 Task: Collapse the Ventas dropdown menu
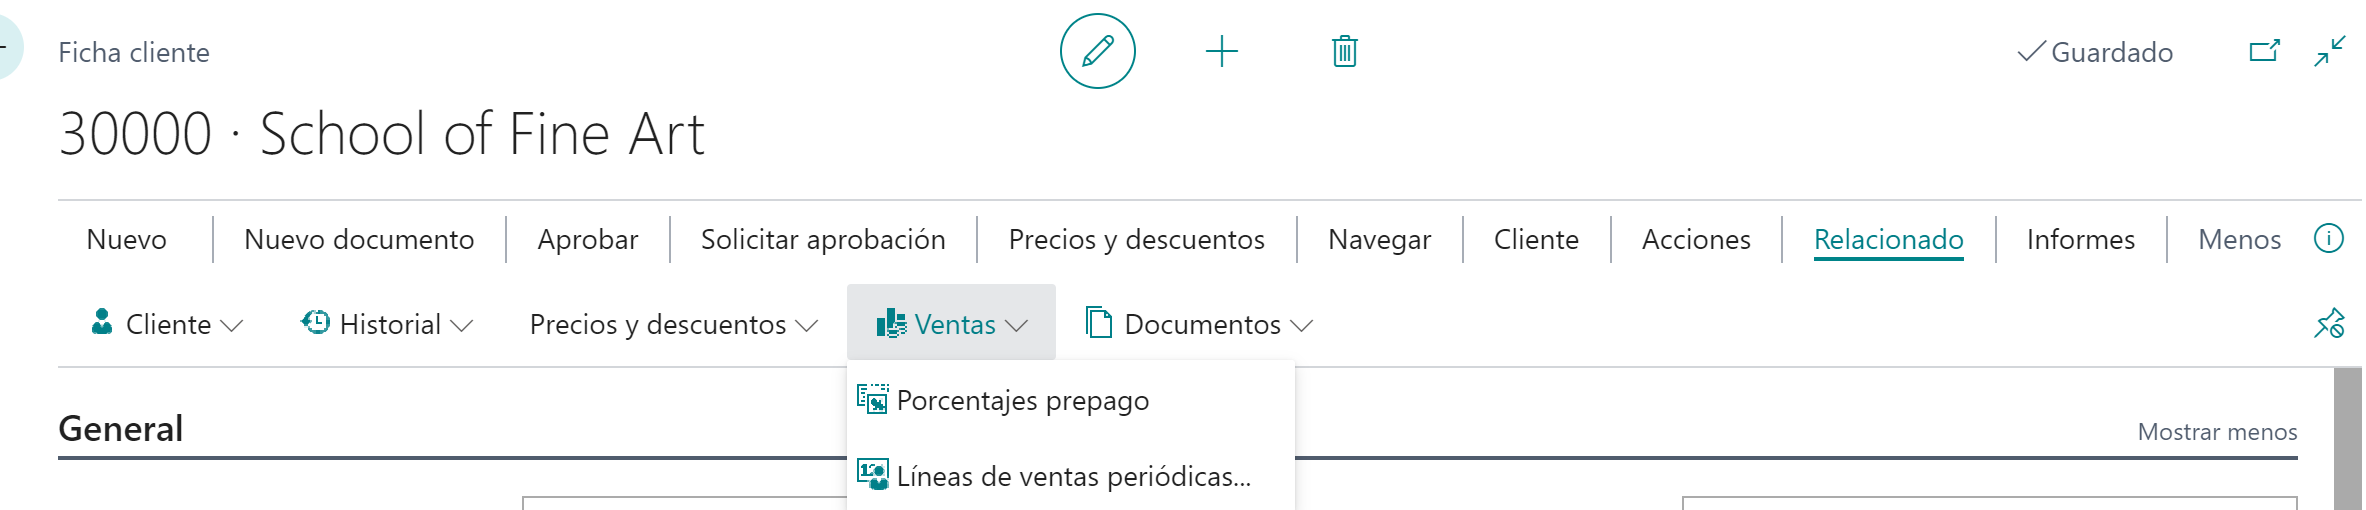tap(951, 323)
